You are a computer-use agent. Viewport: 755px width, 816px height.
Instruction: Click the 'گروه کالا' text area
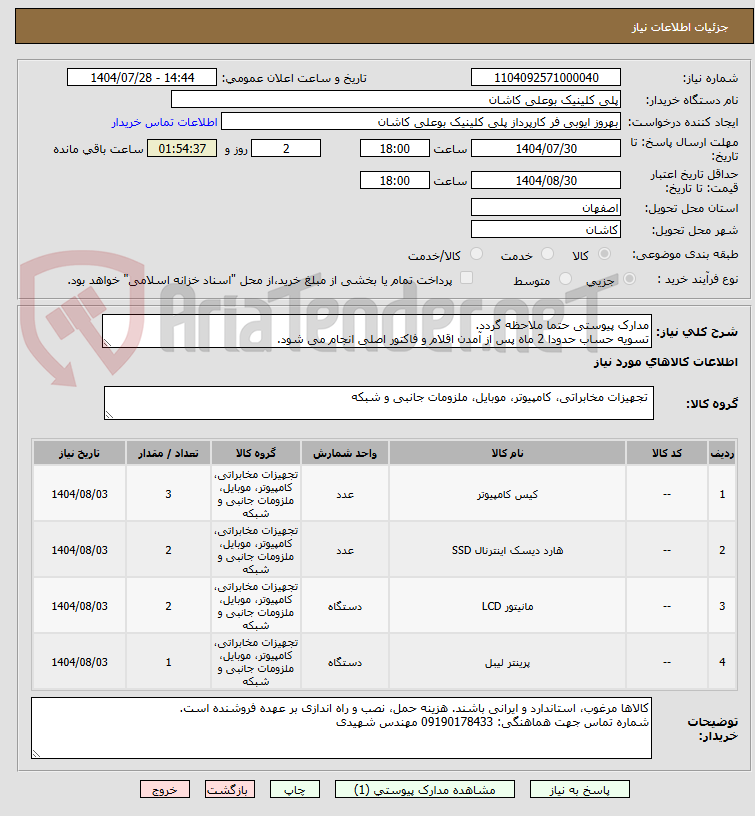[x=378, y=403]
